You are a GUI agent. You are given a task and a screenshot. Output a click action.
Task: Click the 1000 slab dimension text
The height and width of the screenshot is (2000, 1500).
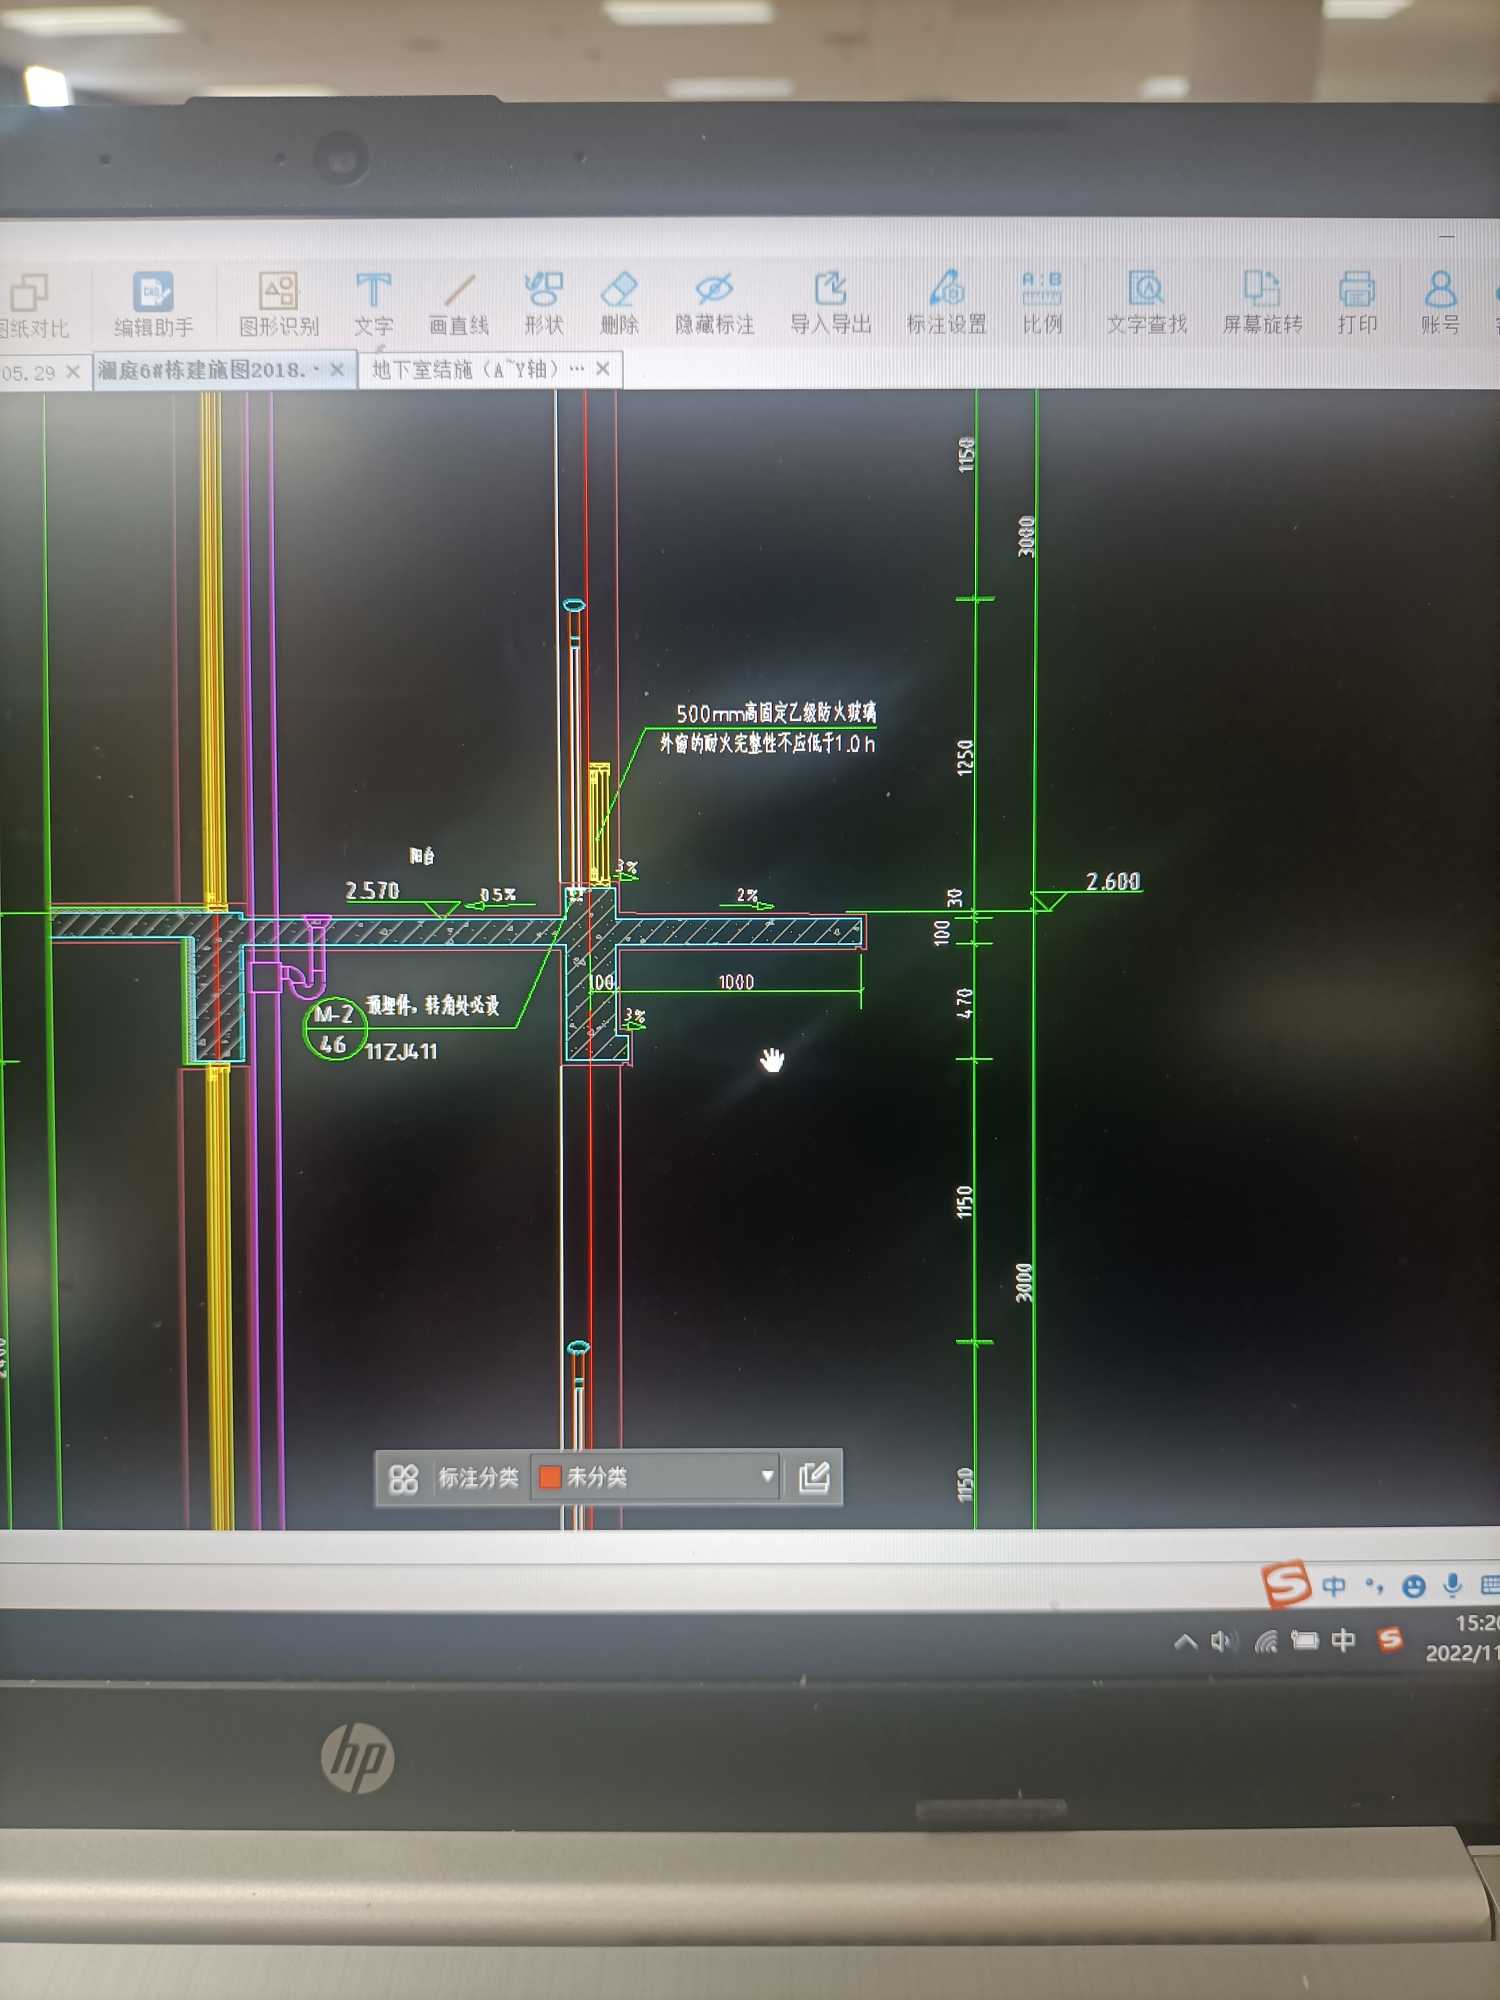tap(736, 982)
